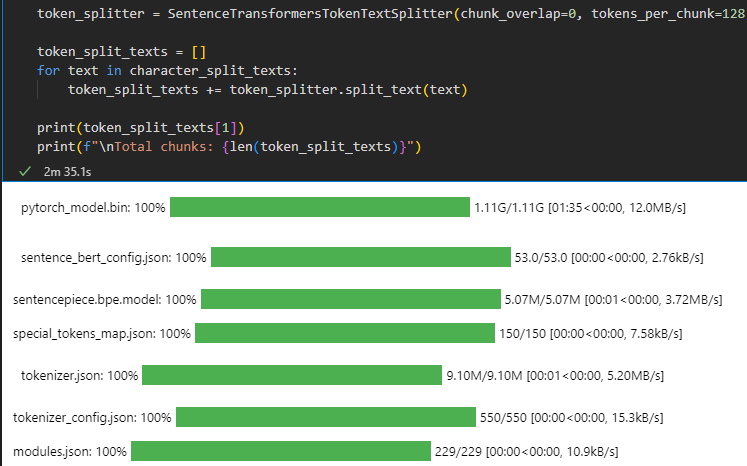Viewport: 747px width, 466px height.
Task: Click the 1.11G/1.11G download stats text
Action: coord(580,208)
